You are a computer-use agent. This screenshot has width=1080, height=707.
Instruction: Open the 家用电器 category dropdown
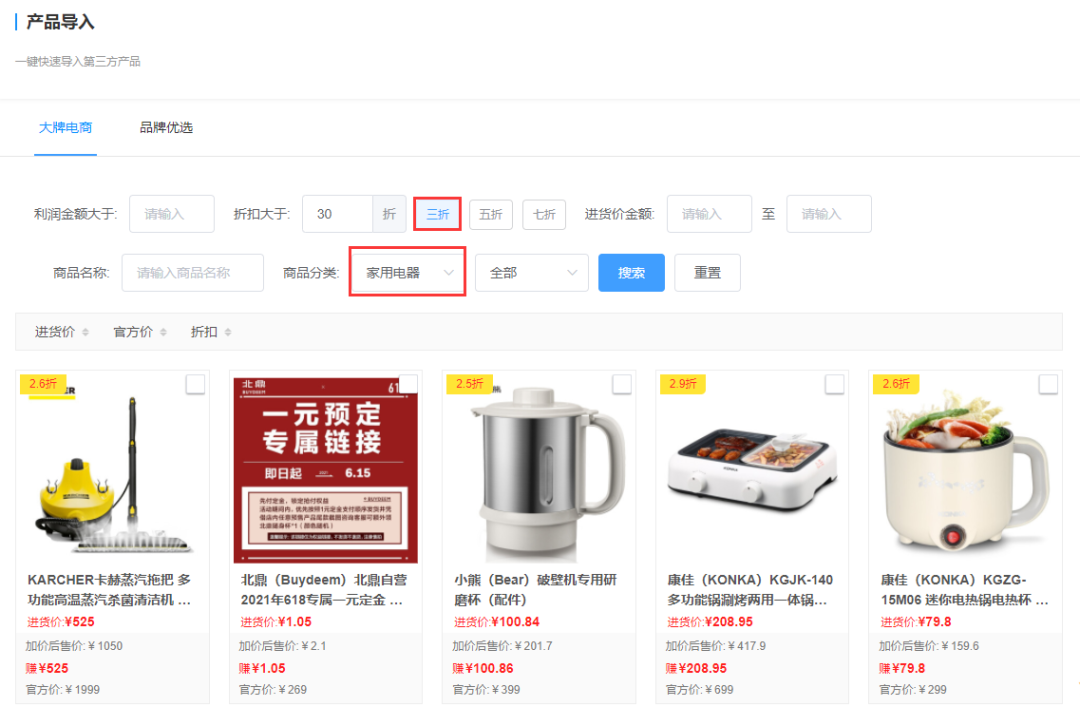click(408, 273)
